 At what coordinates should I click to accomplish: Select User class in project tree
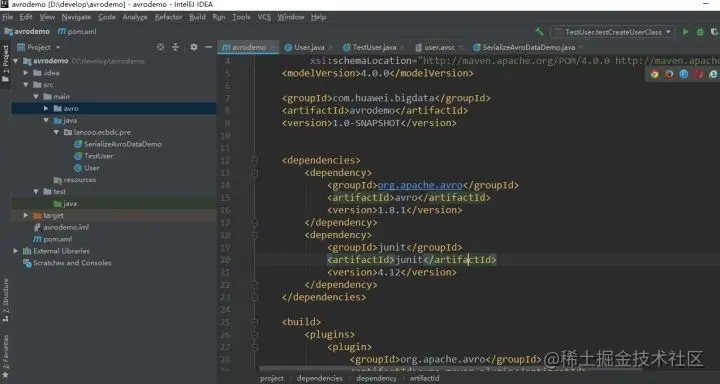tap(87, 168)
